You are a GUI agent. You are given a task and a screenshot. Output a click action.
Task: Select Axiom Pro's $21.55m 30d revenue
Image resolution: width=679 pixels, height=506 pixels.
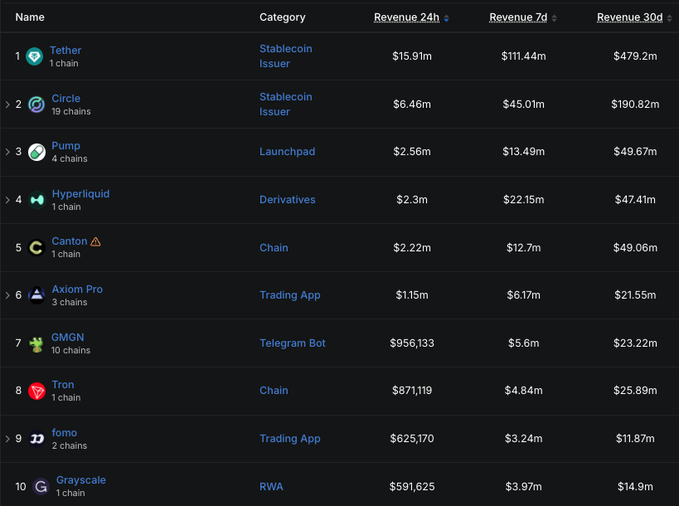pyautogui.click(x=635, y=295)
